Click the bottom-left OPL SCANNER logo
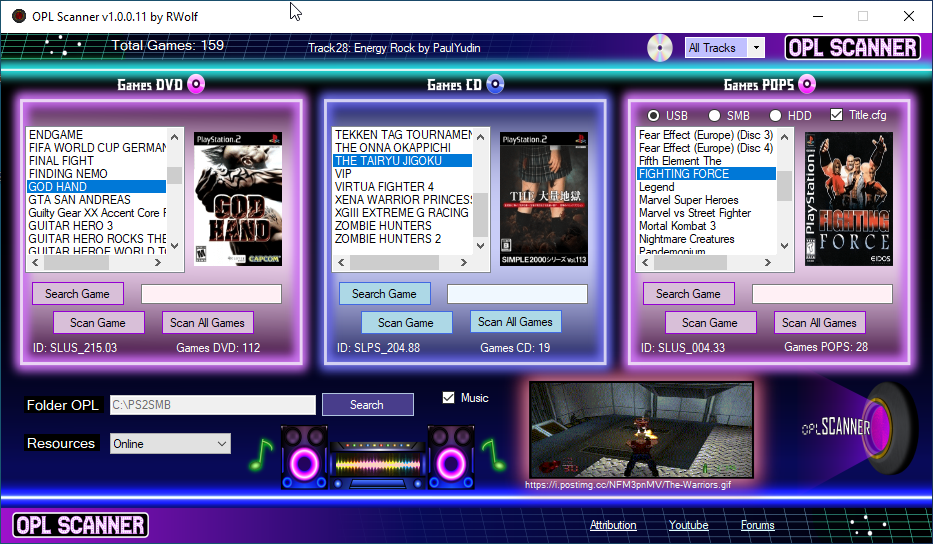The height and width of the screenshot is (544, 933). 80,525
